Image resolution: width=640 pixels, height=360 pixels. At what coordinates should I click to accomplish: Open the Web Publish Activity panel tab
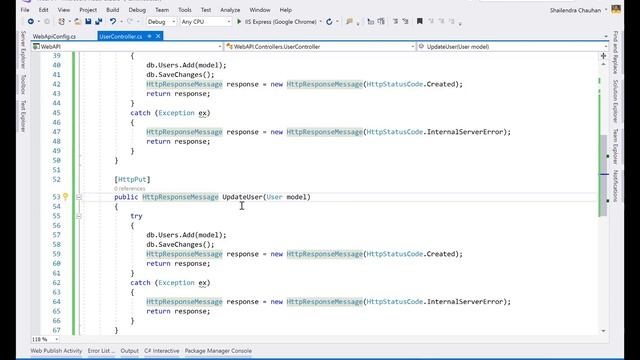[x=56, y=351]
